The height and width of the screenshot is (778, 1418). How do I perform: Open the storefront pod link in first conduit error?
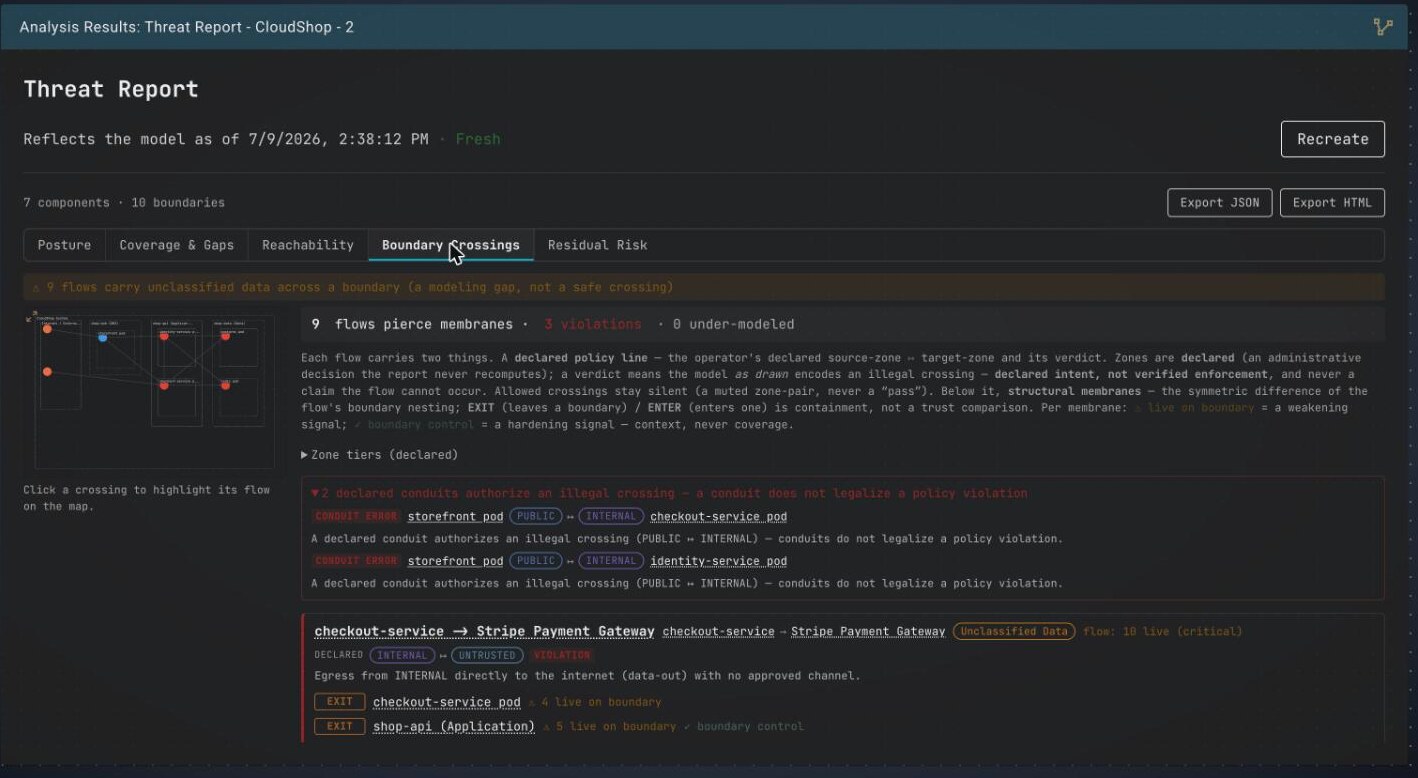pyautogui.click(x=455, y=517)
